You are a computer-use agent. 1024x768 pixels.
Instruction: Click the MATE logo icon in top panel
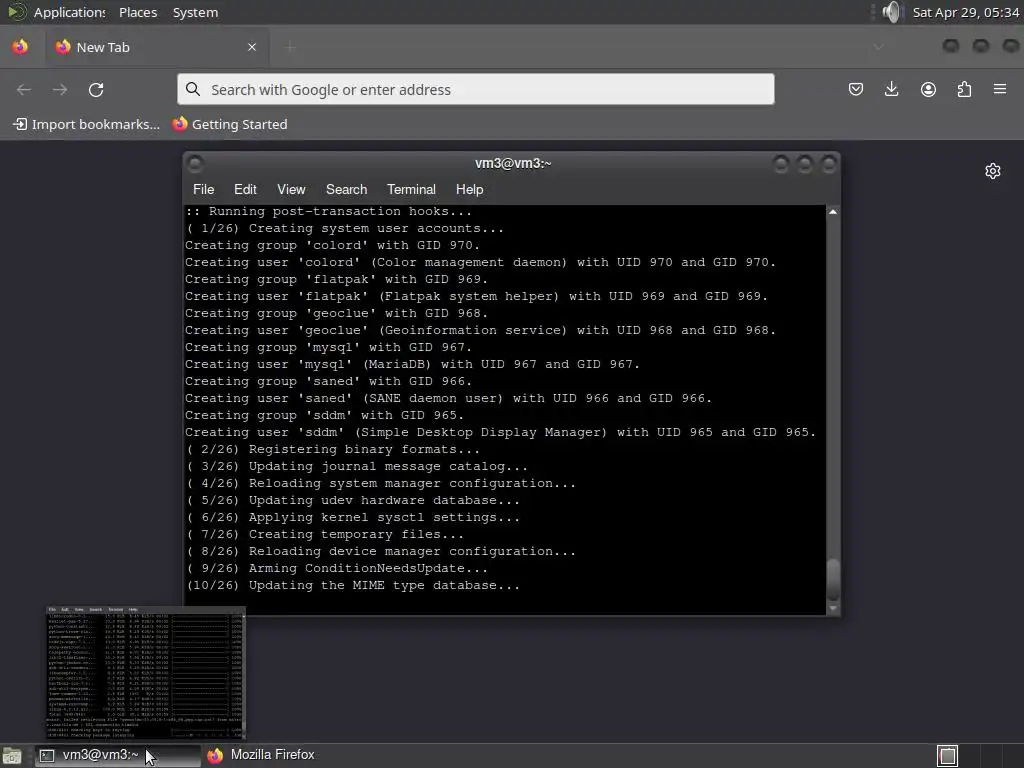17,12
